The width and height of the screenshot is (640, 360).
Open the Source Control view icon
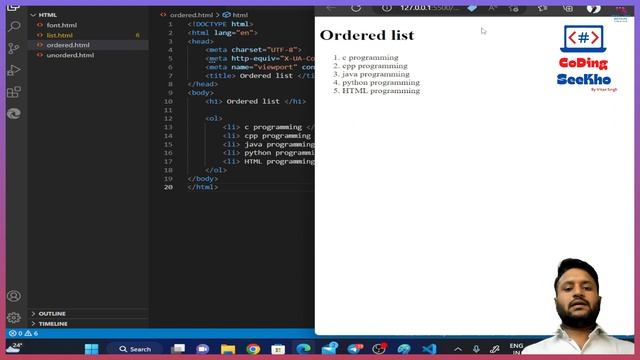point(14,49)
